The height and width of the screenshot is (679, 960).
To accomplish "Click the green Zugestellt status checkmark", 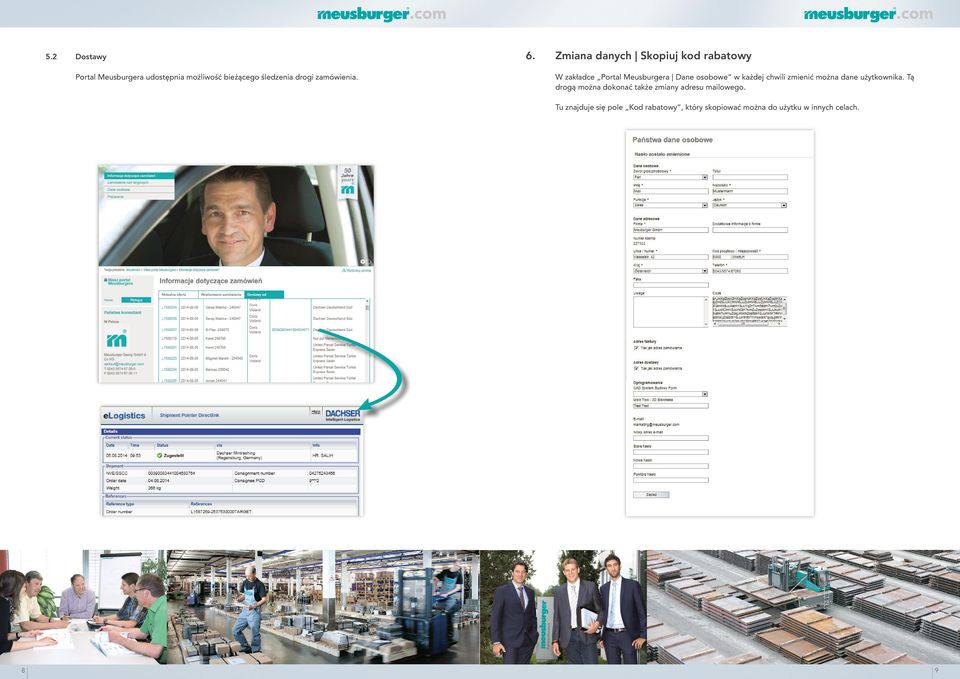I will pyautogui.click(x=160, y=456).
